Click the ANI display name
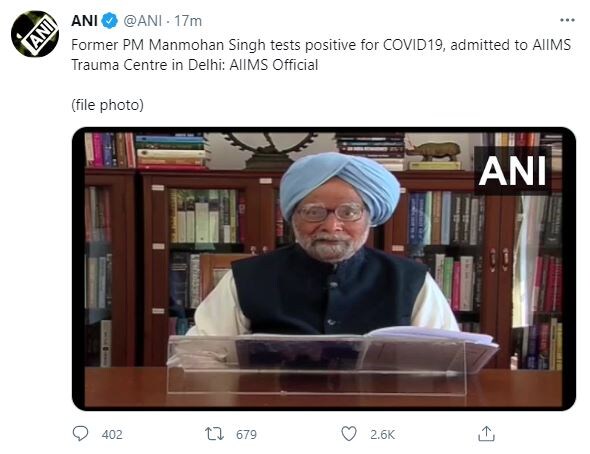Viewport: 590px width, 454px height. (85, 21)
